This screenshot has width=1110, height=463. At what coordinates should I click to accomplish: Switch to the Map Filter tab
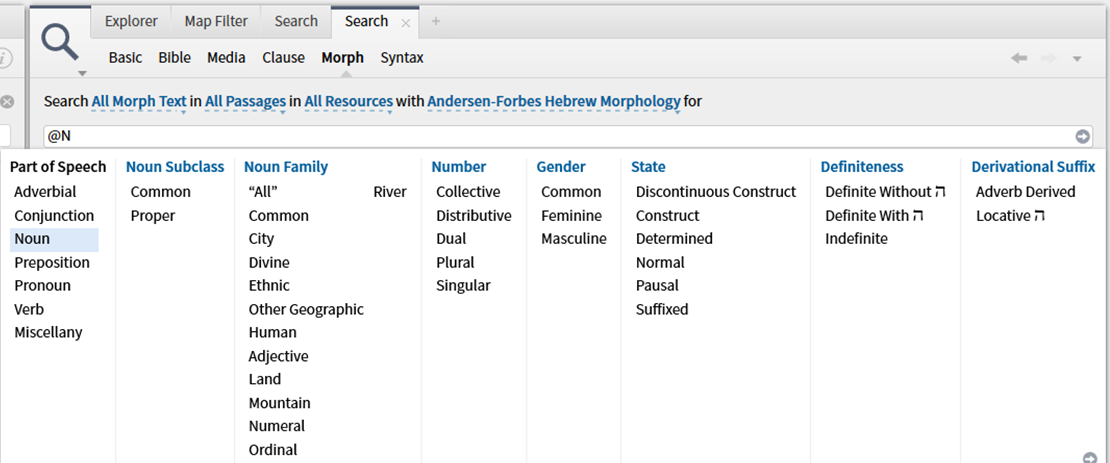[x=216, y=21]
